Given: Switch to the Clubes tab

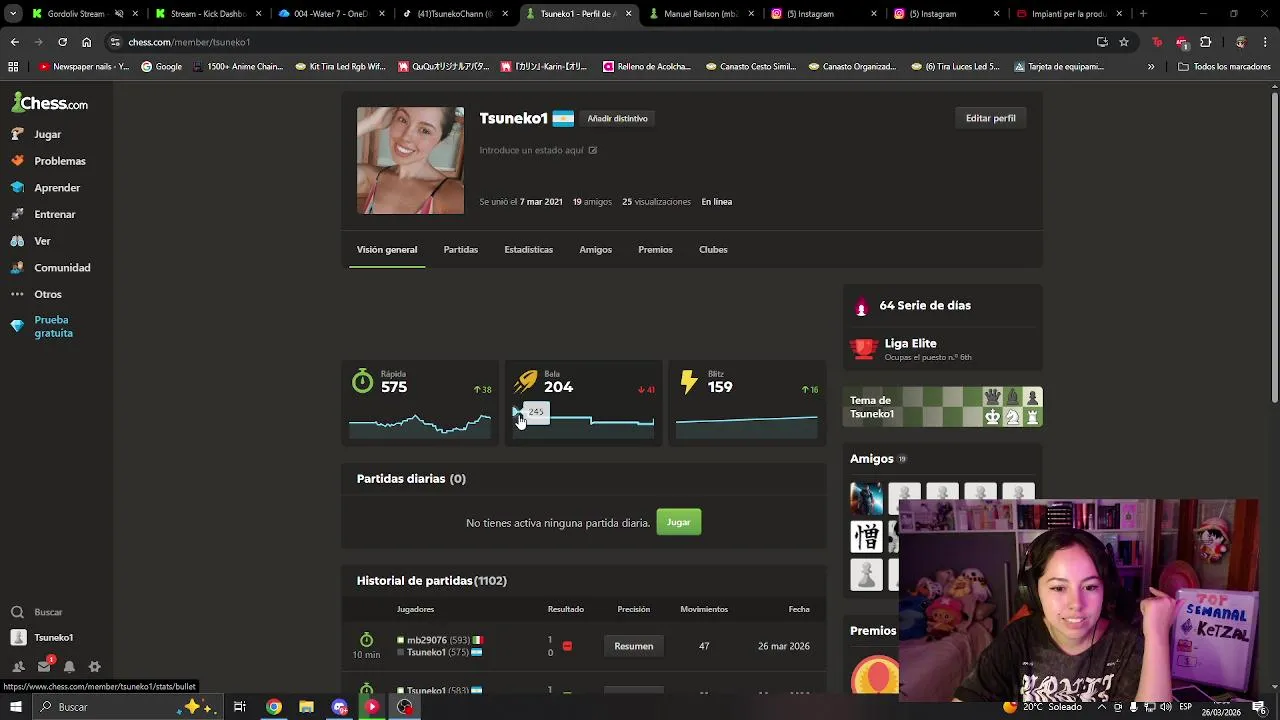Looking at the screenshot, I should [713, 250].
